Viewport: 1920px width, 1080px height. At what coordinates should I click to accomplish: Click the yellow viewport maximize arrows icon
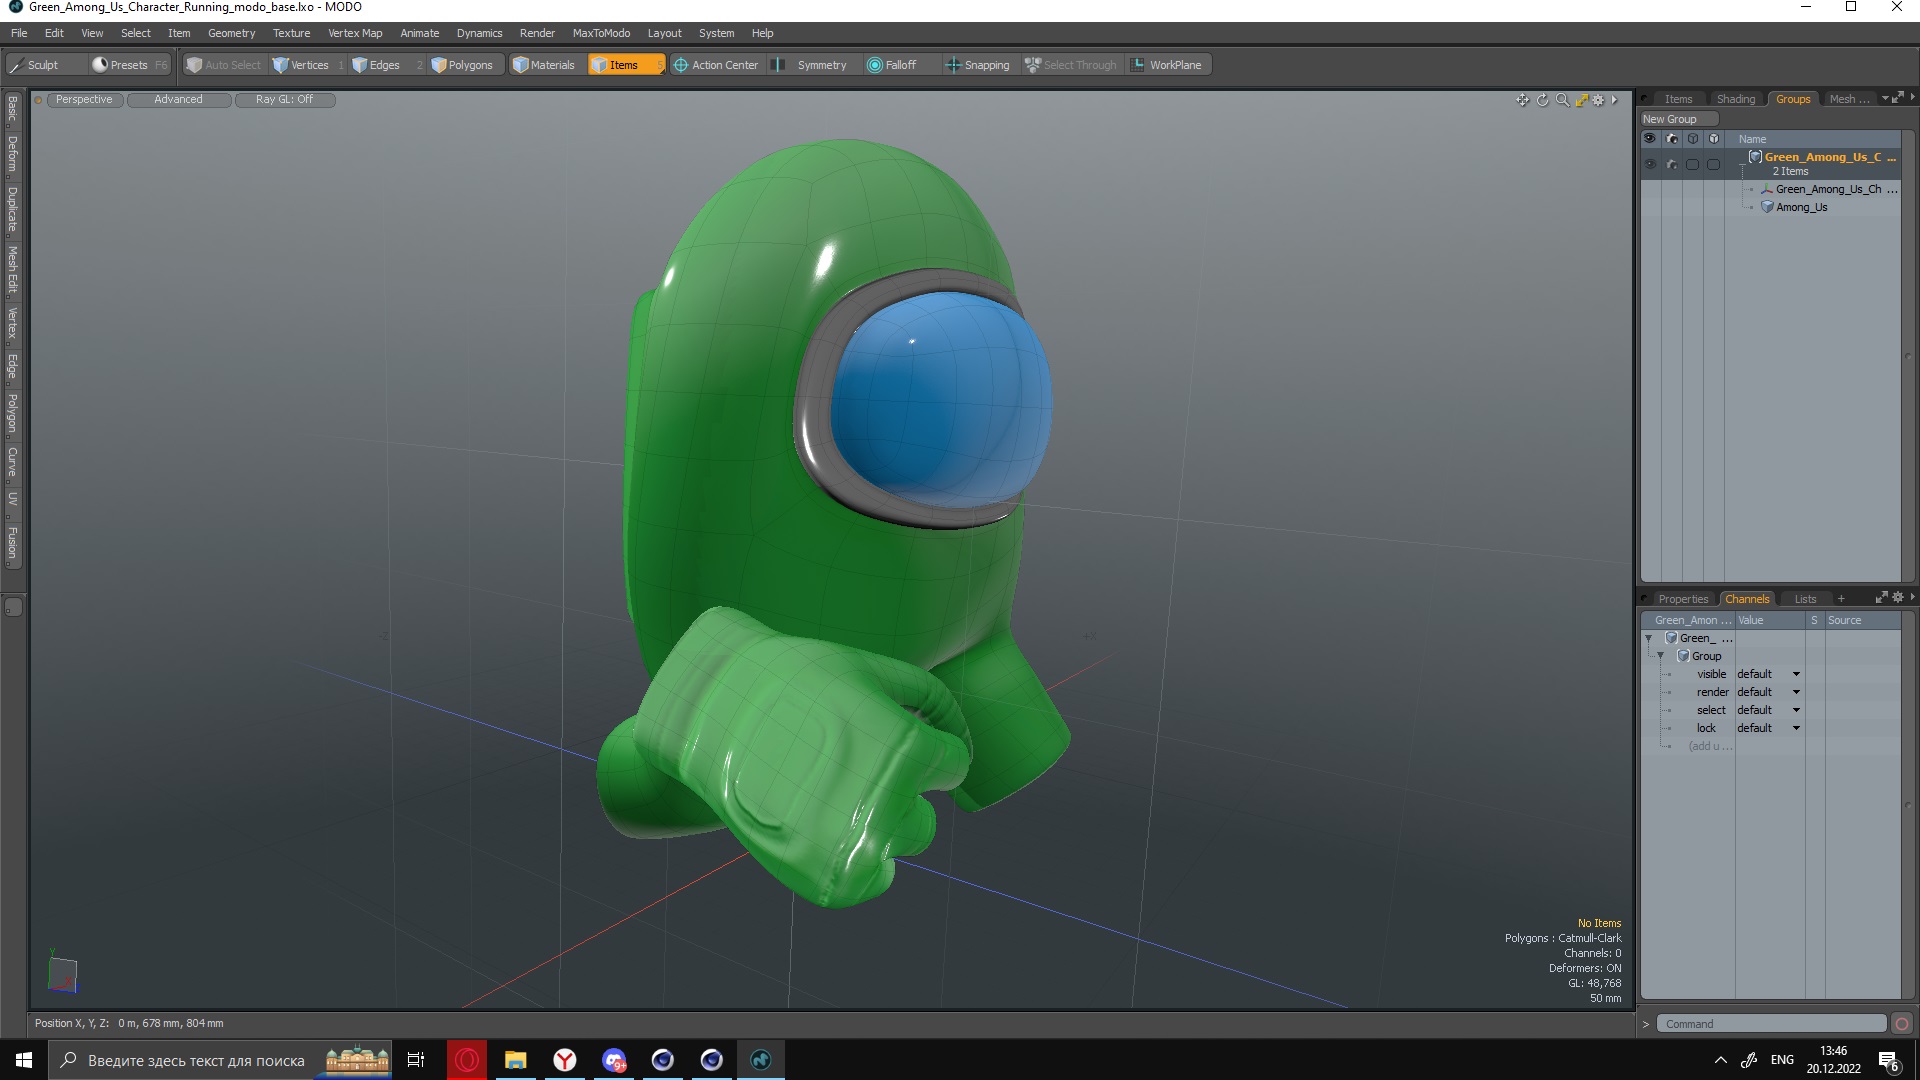click(x=1581, y=100)
